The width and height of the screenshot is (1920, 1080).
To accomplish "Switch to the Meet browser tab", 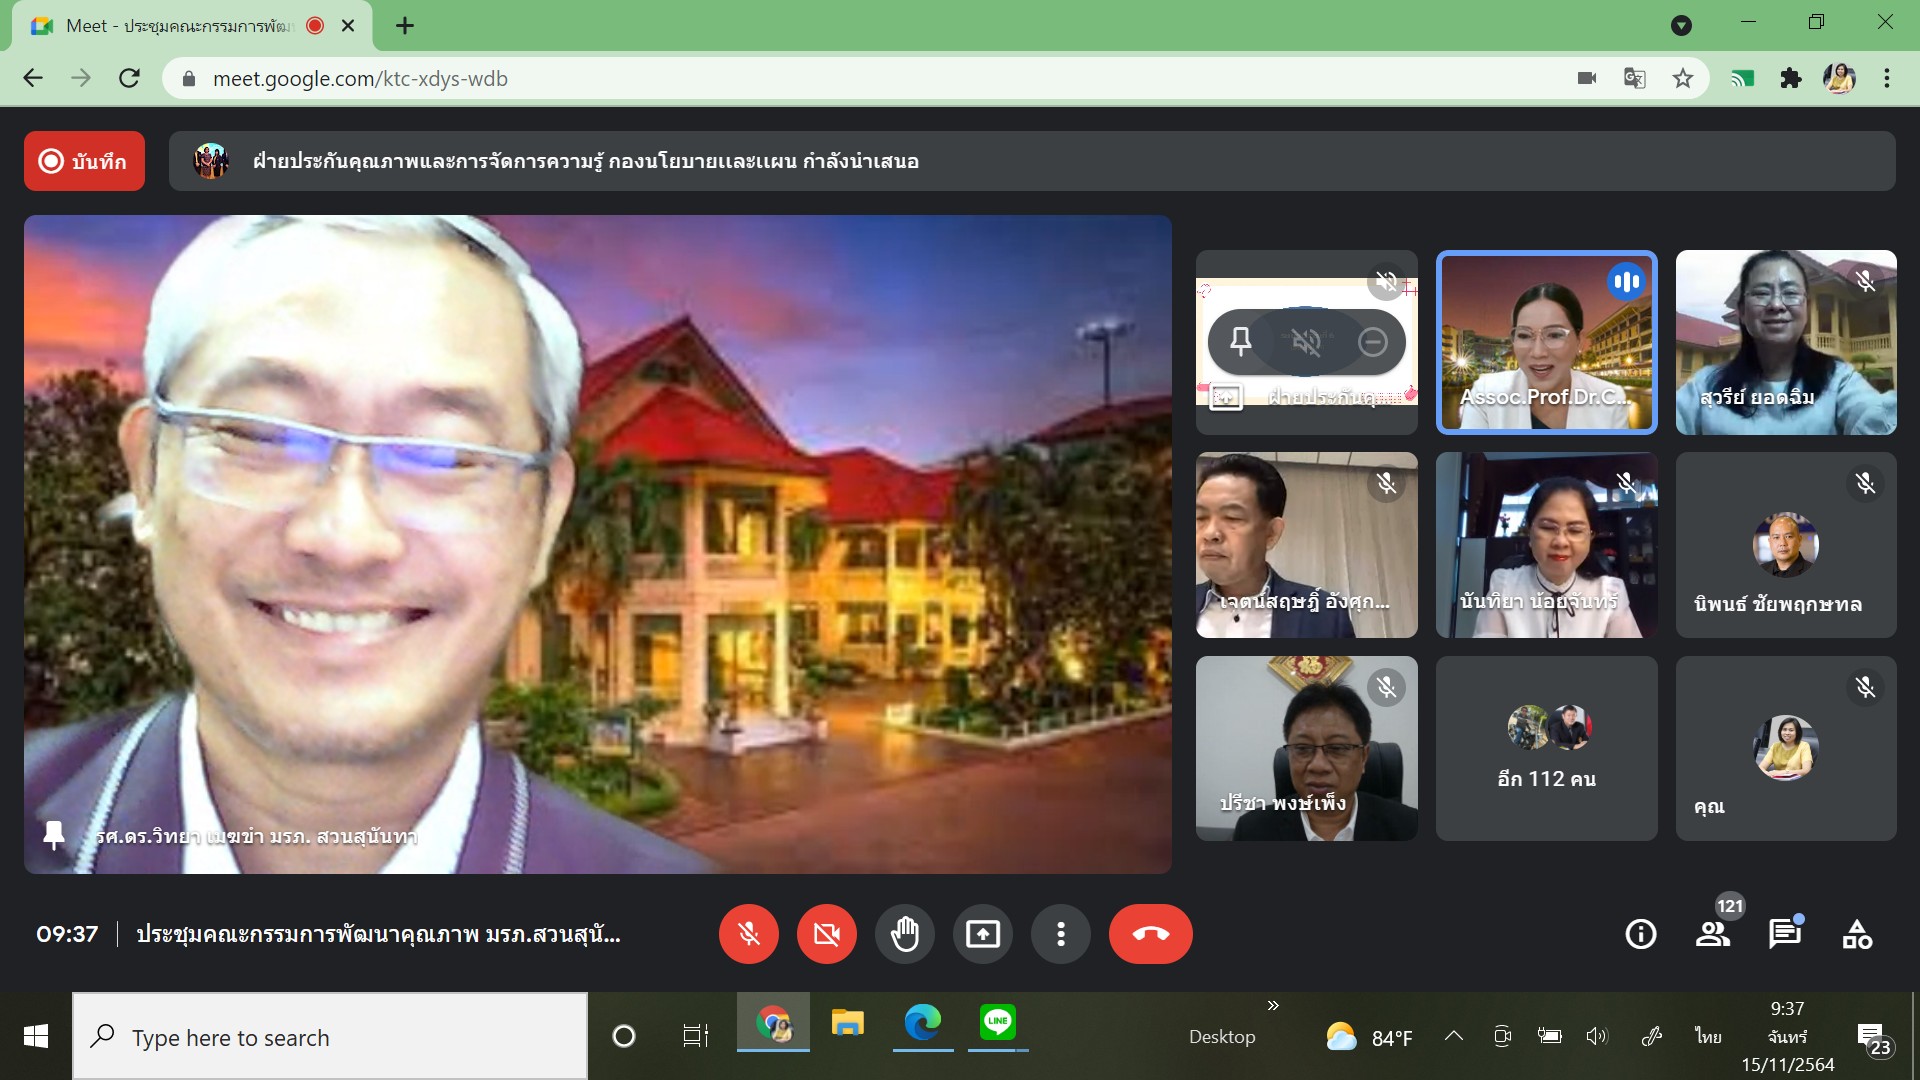I will (x=180, y=26).
